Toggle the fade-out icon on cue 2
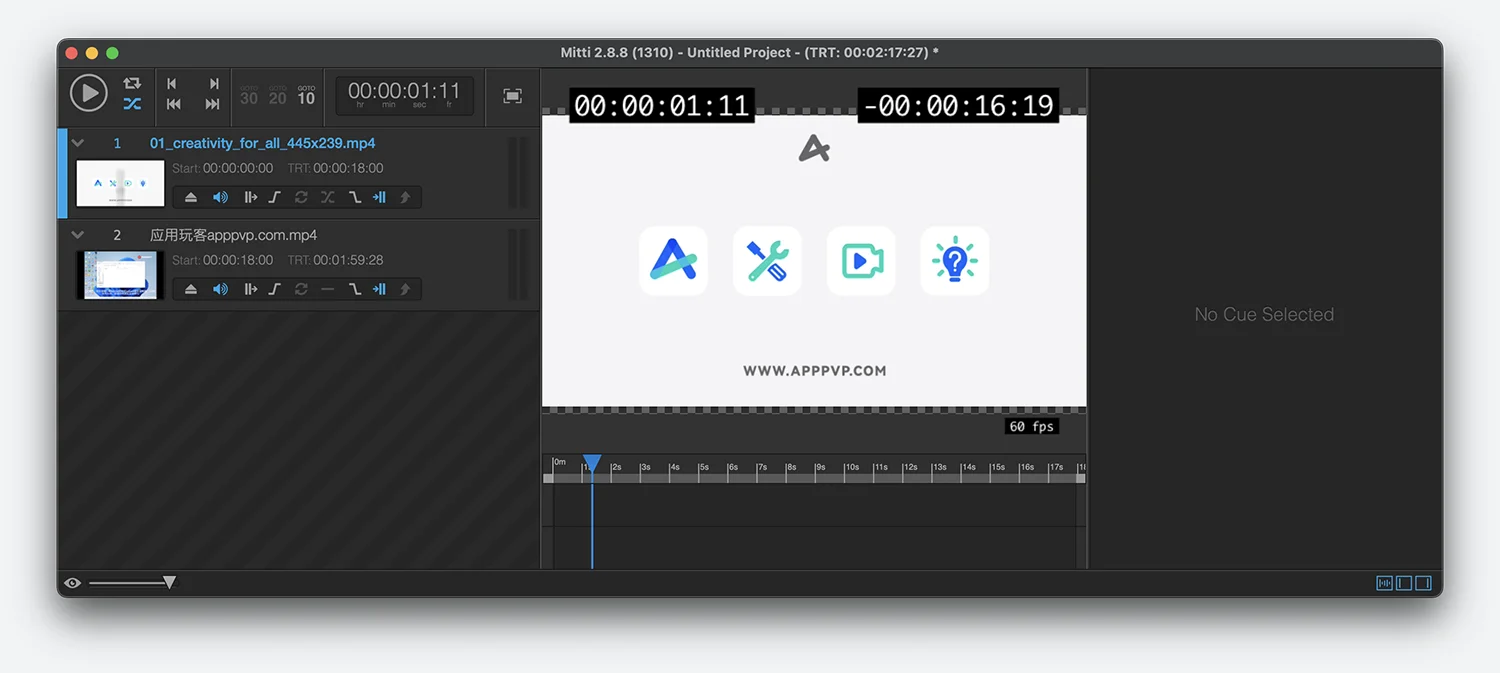This screenshot has width=1500, height=673. pyautogui.click(x=354, y=289)
